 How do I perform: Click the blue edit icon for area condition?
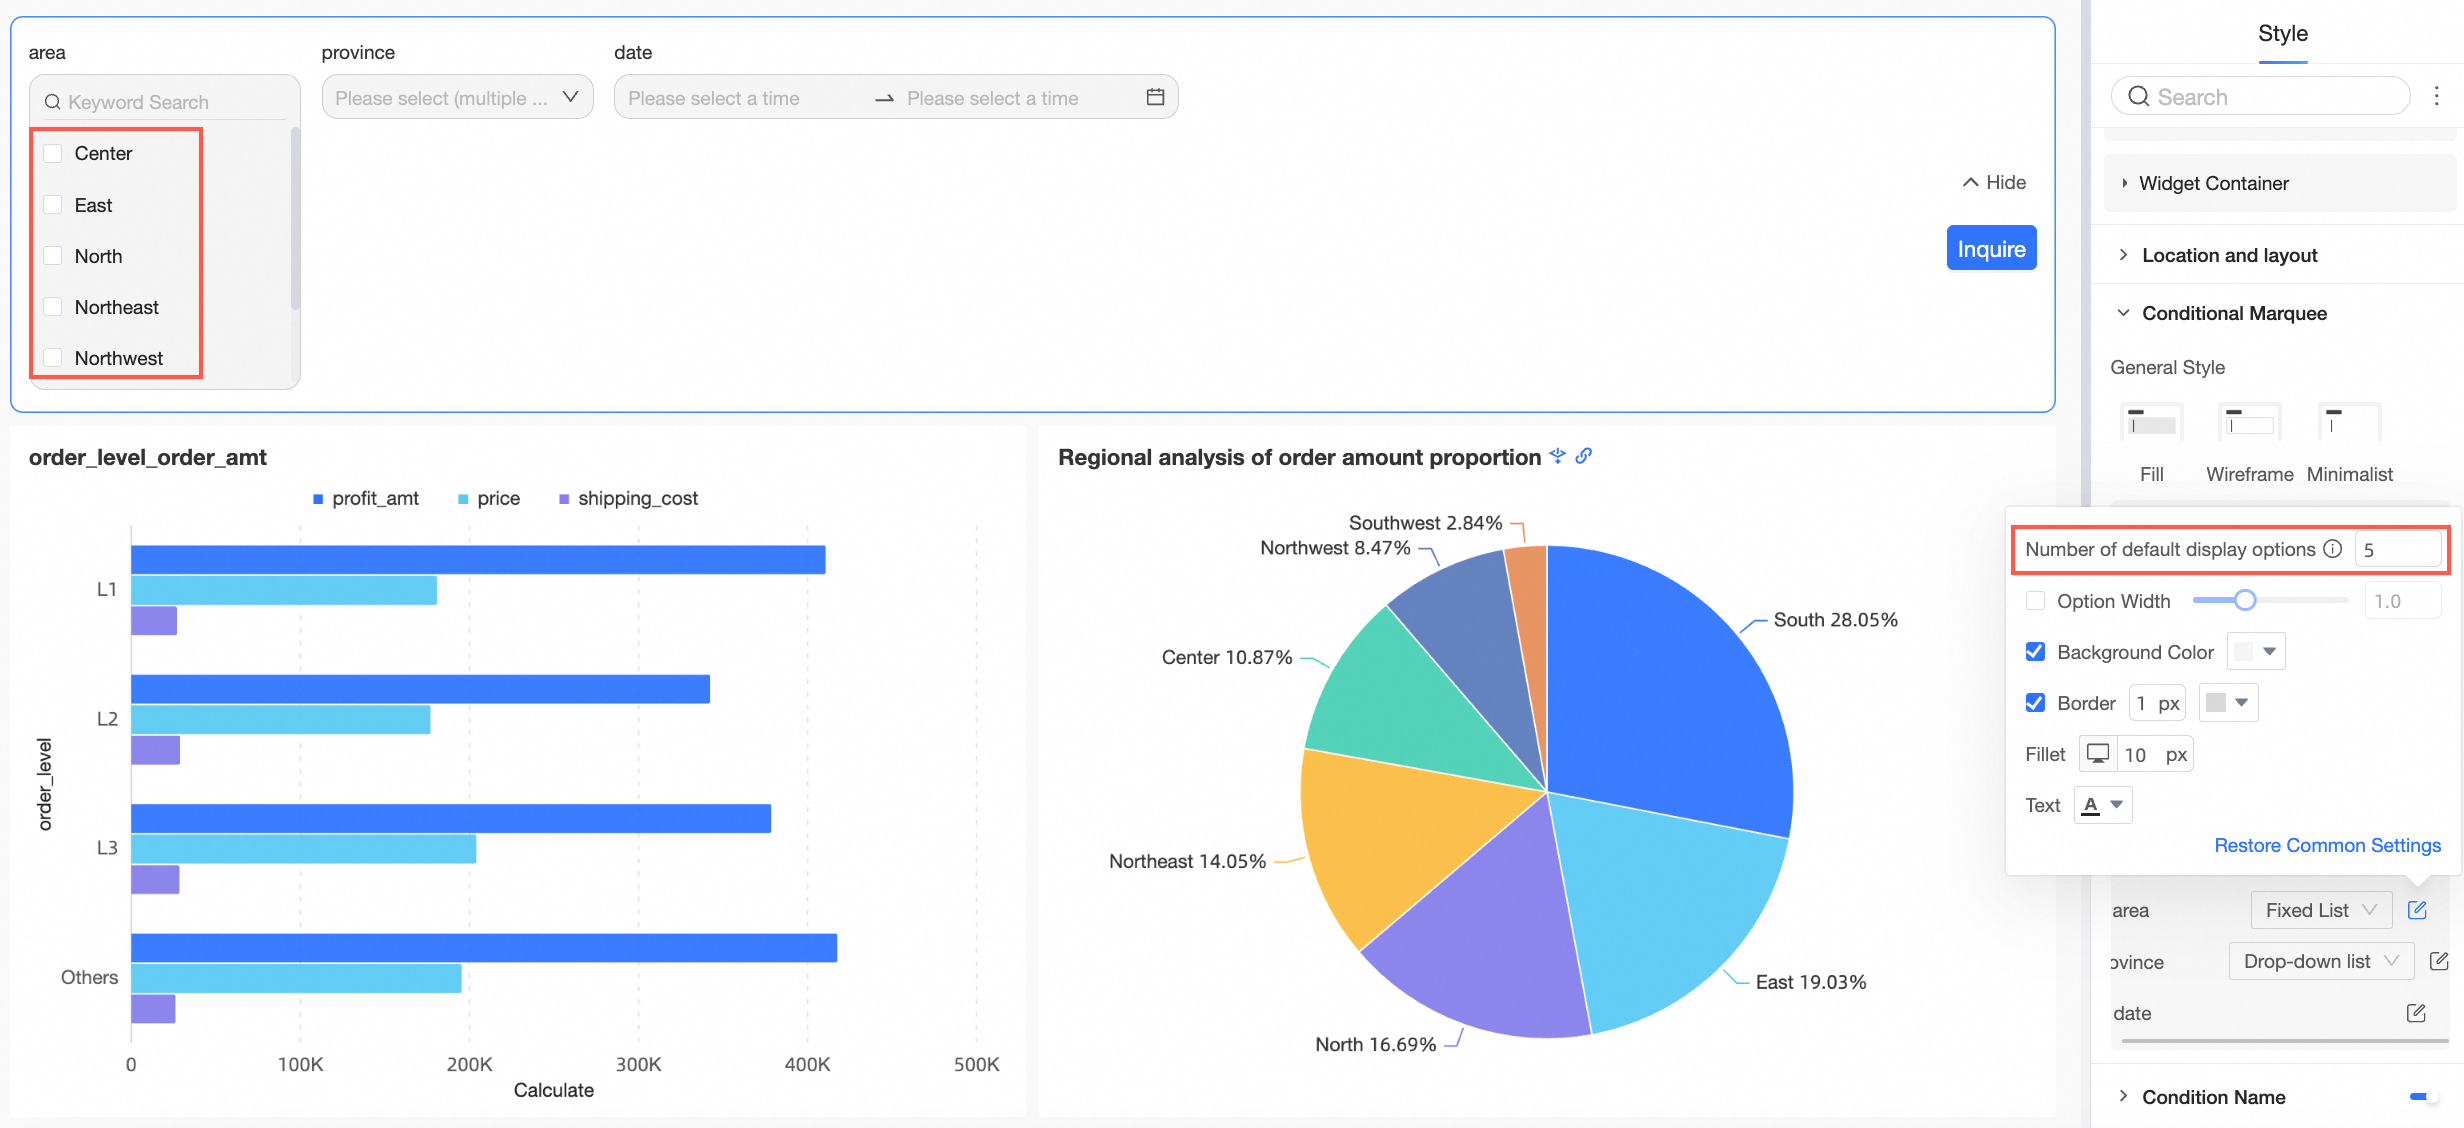(2417, 910)
